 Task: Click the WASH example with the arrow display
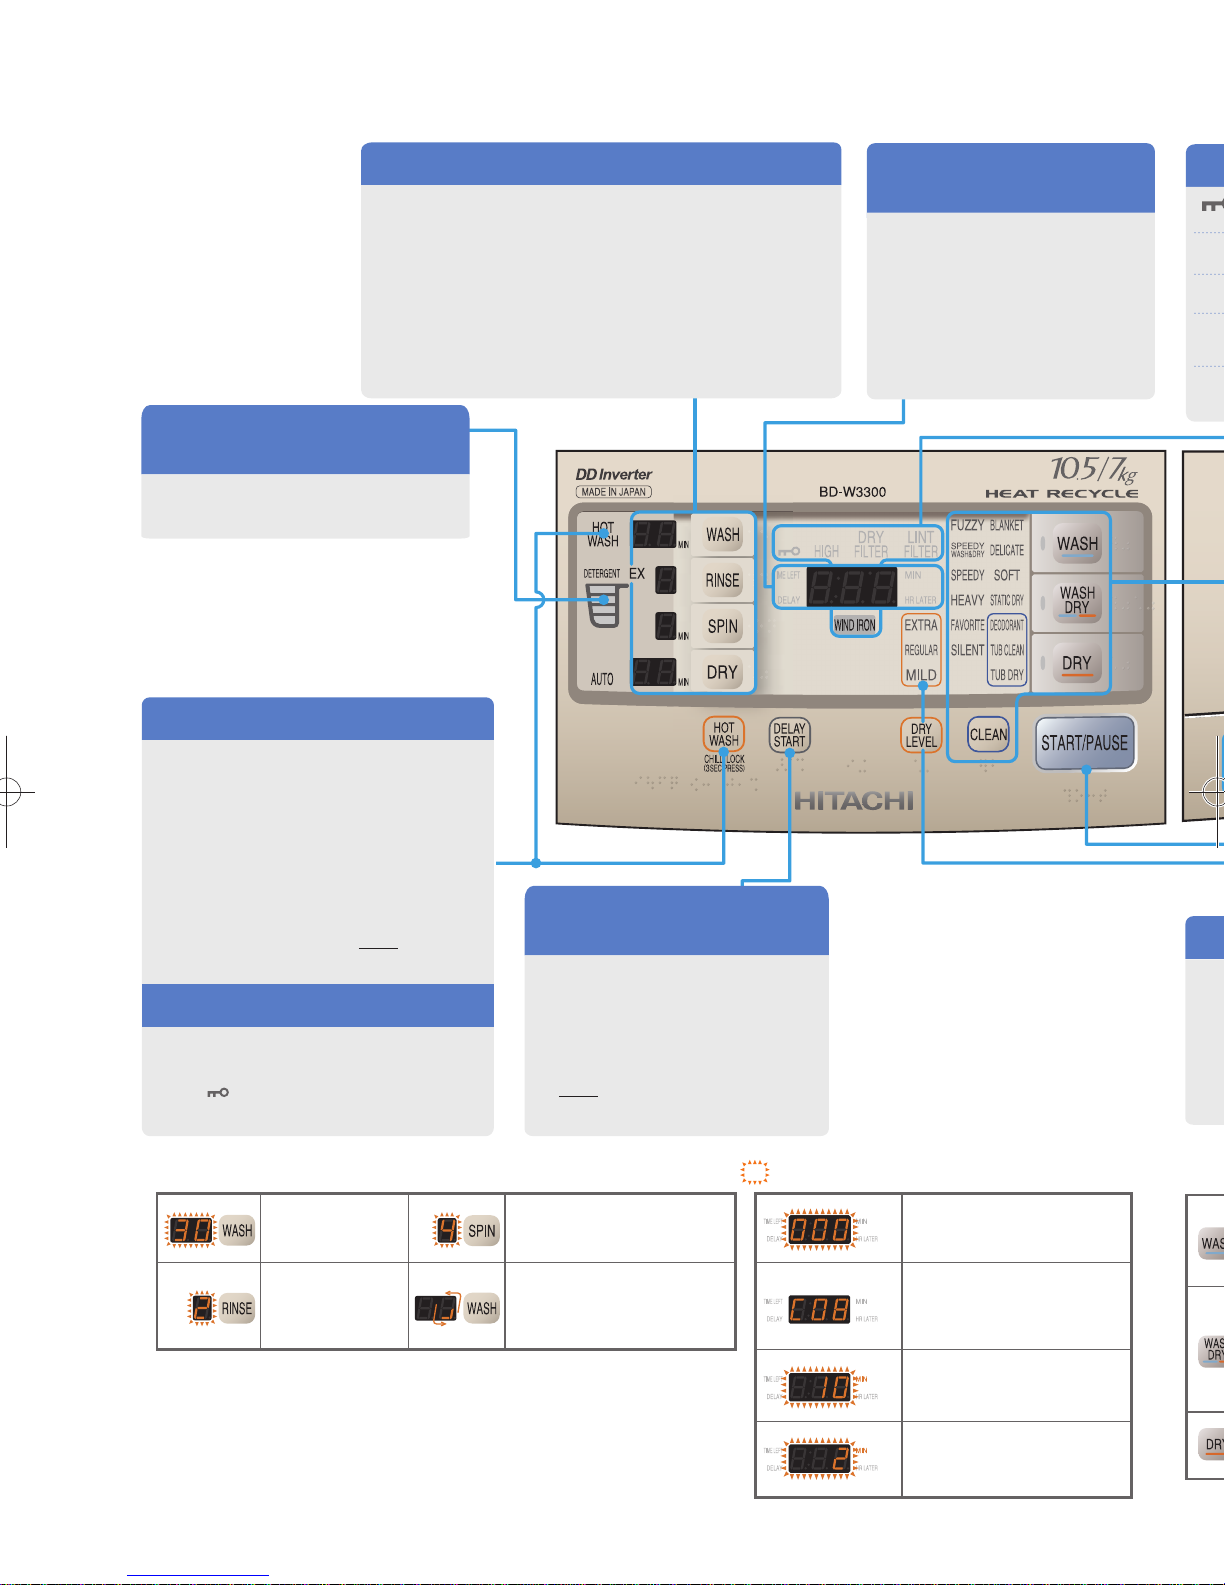coord(457,1308)
